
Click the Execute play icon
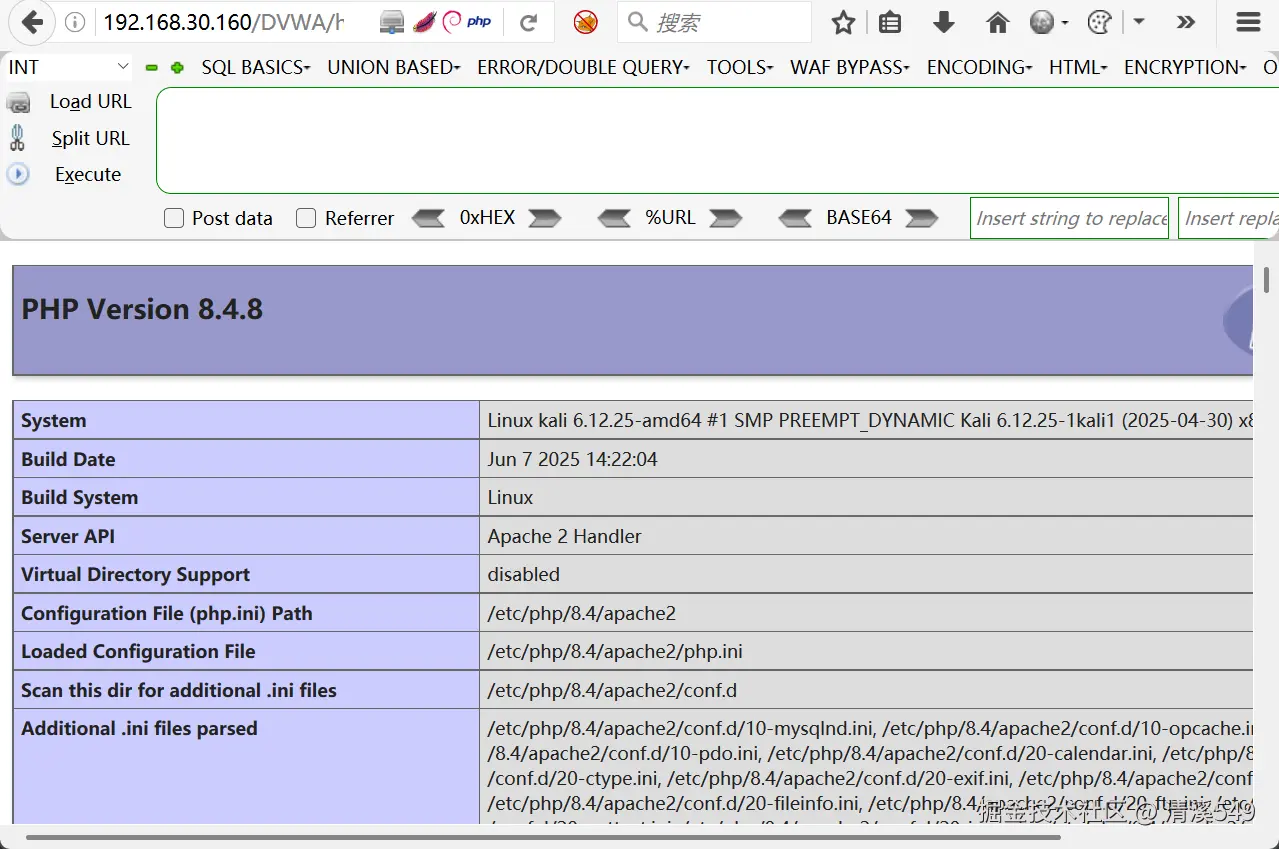point(18,174)
